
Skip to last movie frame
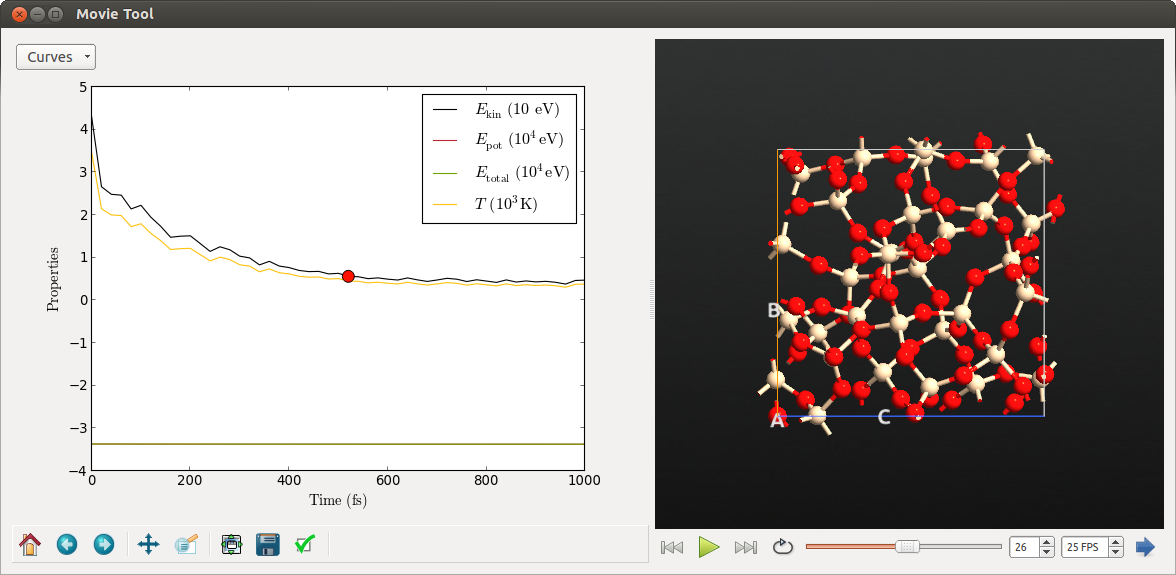[x=746, y=547]
